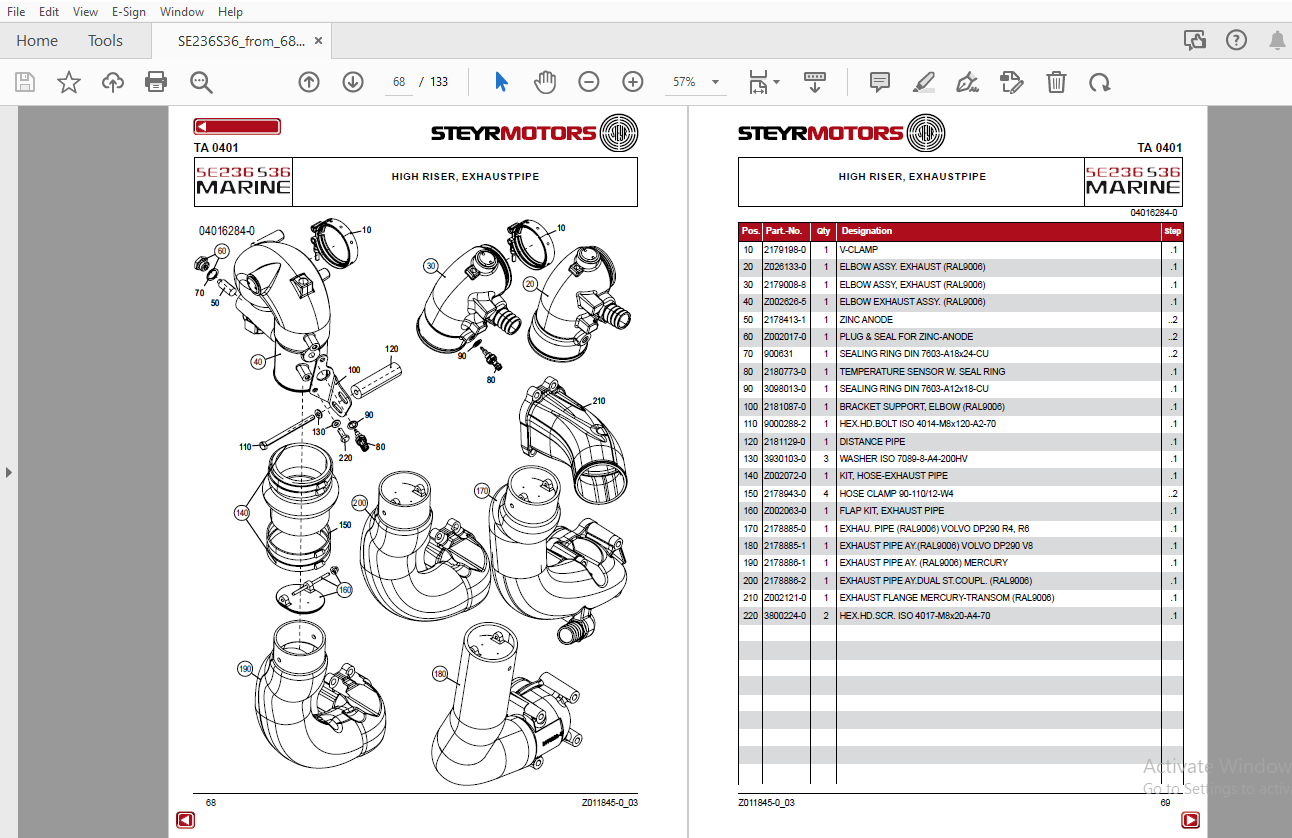Click callout 180 in the diagram
The height and width of the screenshot is (838, 1292).
point(439,674)
